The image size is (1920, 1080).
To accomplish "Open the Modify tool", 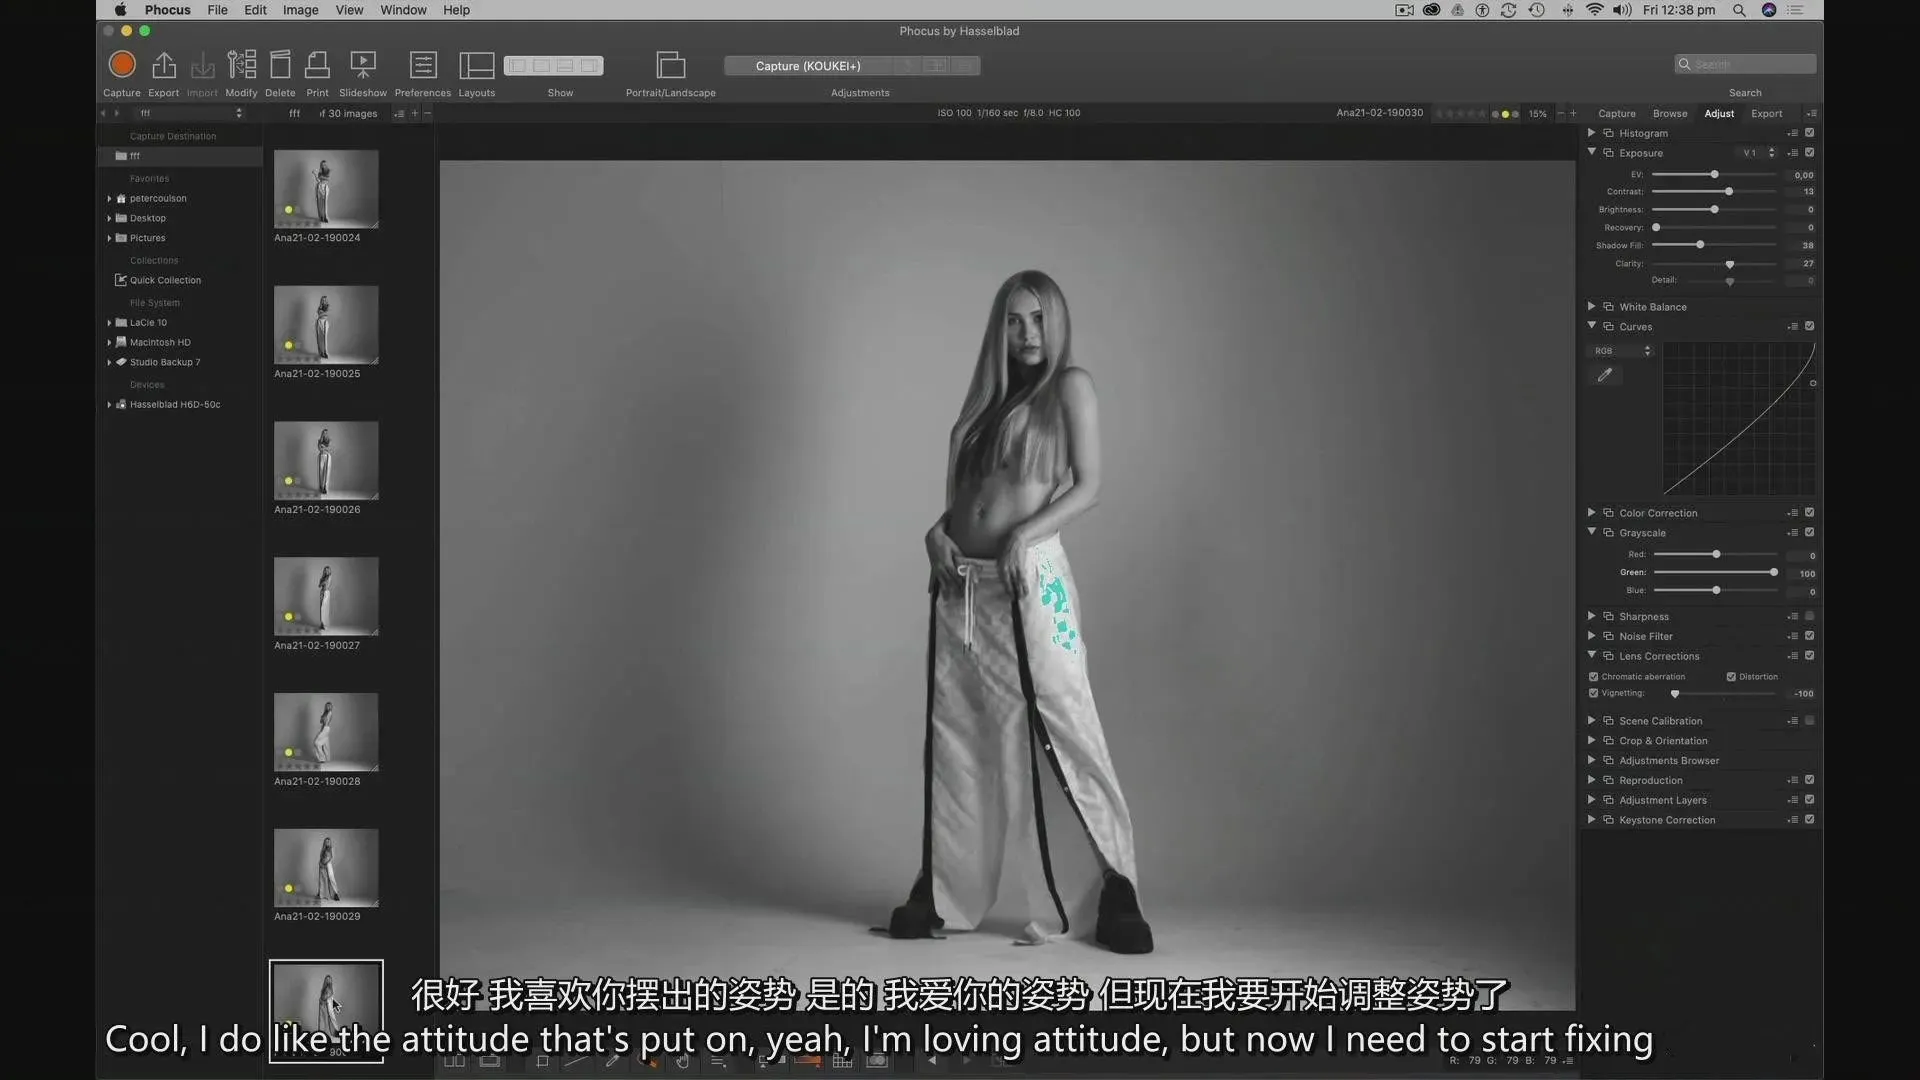I will 241,65.
